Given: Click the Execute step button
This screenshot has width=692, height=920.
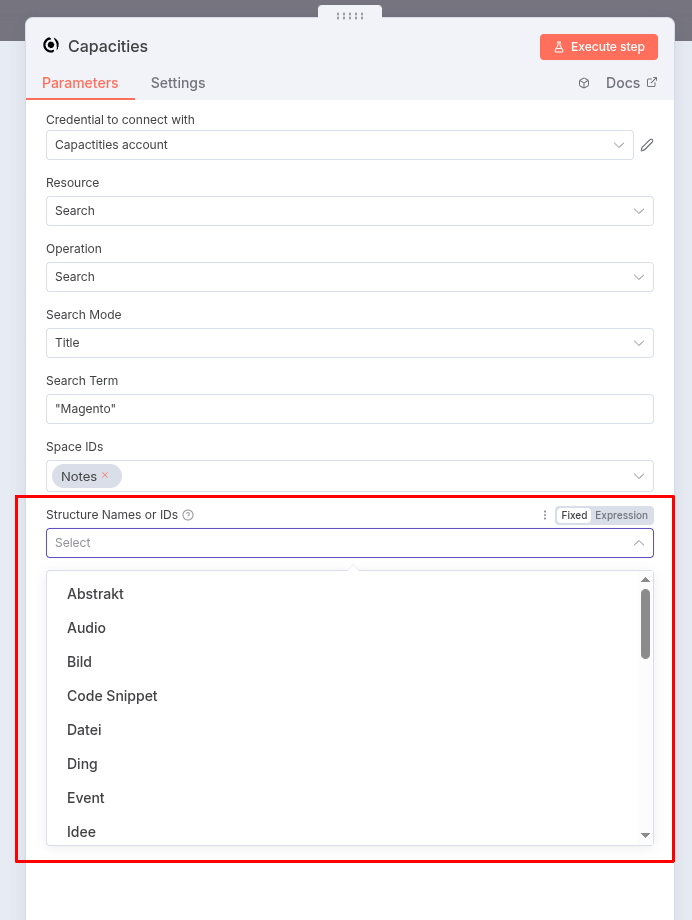Looking at the screenshot, I should pos(598,47).
